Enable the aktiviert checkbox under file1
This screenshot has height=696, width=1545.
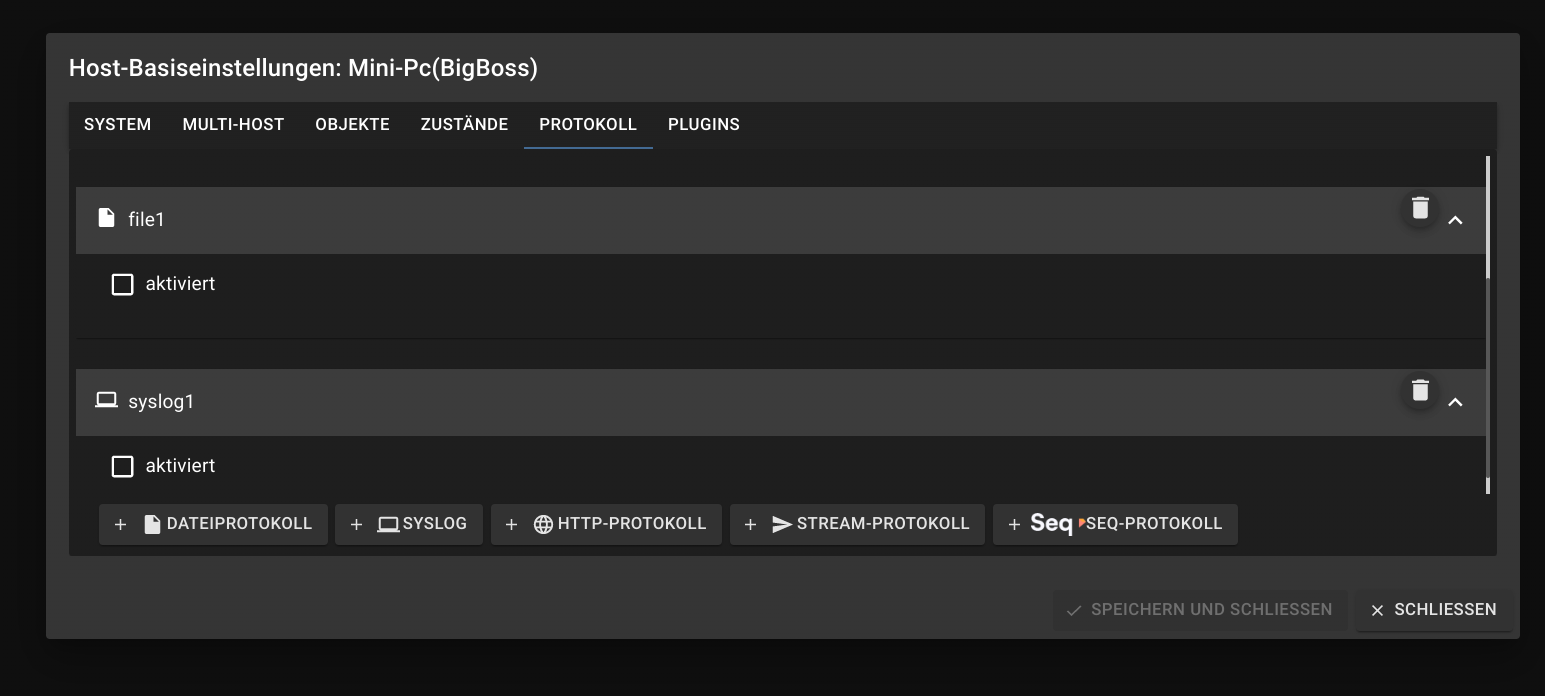[x=122, y=284]
